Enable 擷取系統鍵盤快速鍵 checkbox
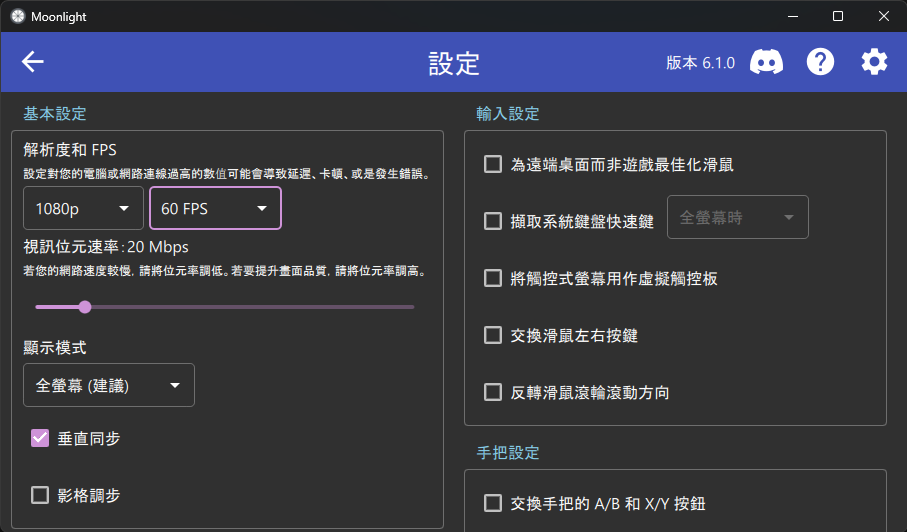 [493, 221]
